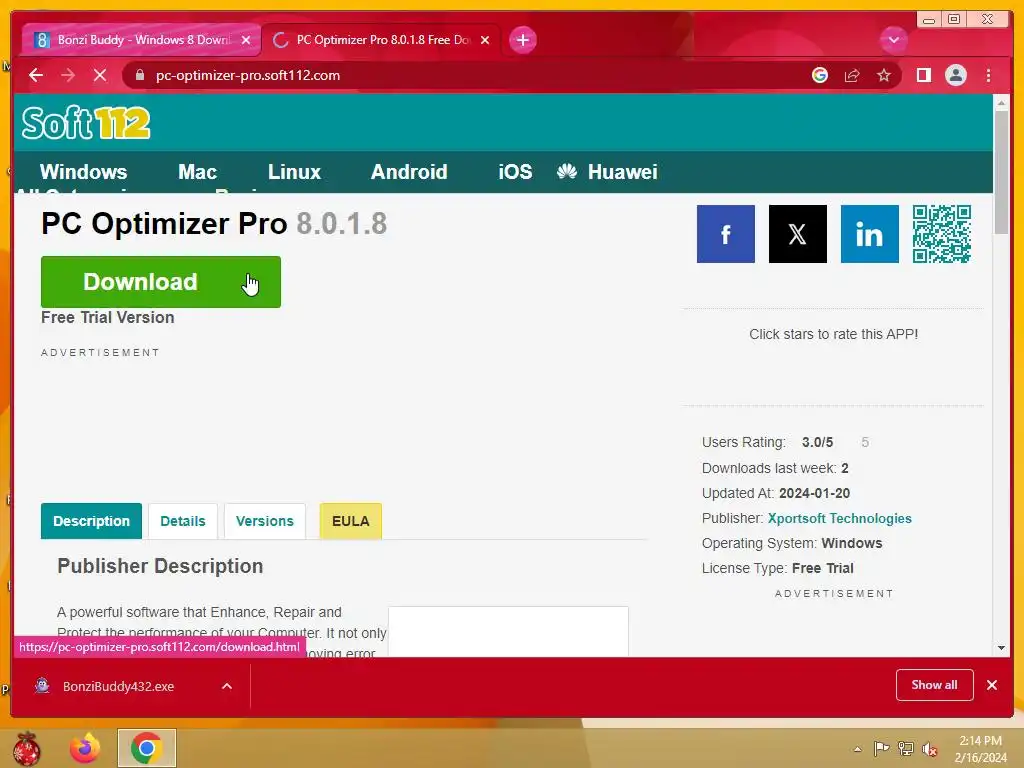The height and width of the screenshot is (768, 1024).
Task: Open downloaded BonziBuddy432.exe file
Action: pos(119,686)
